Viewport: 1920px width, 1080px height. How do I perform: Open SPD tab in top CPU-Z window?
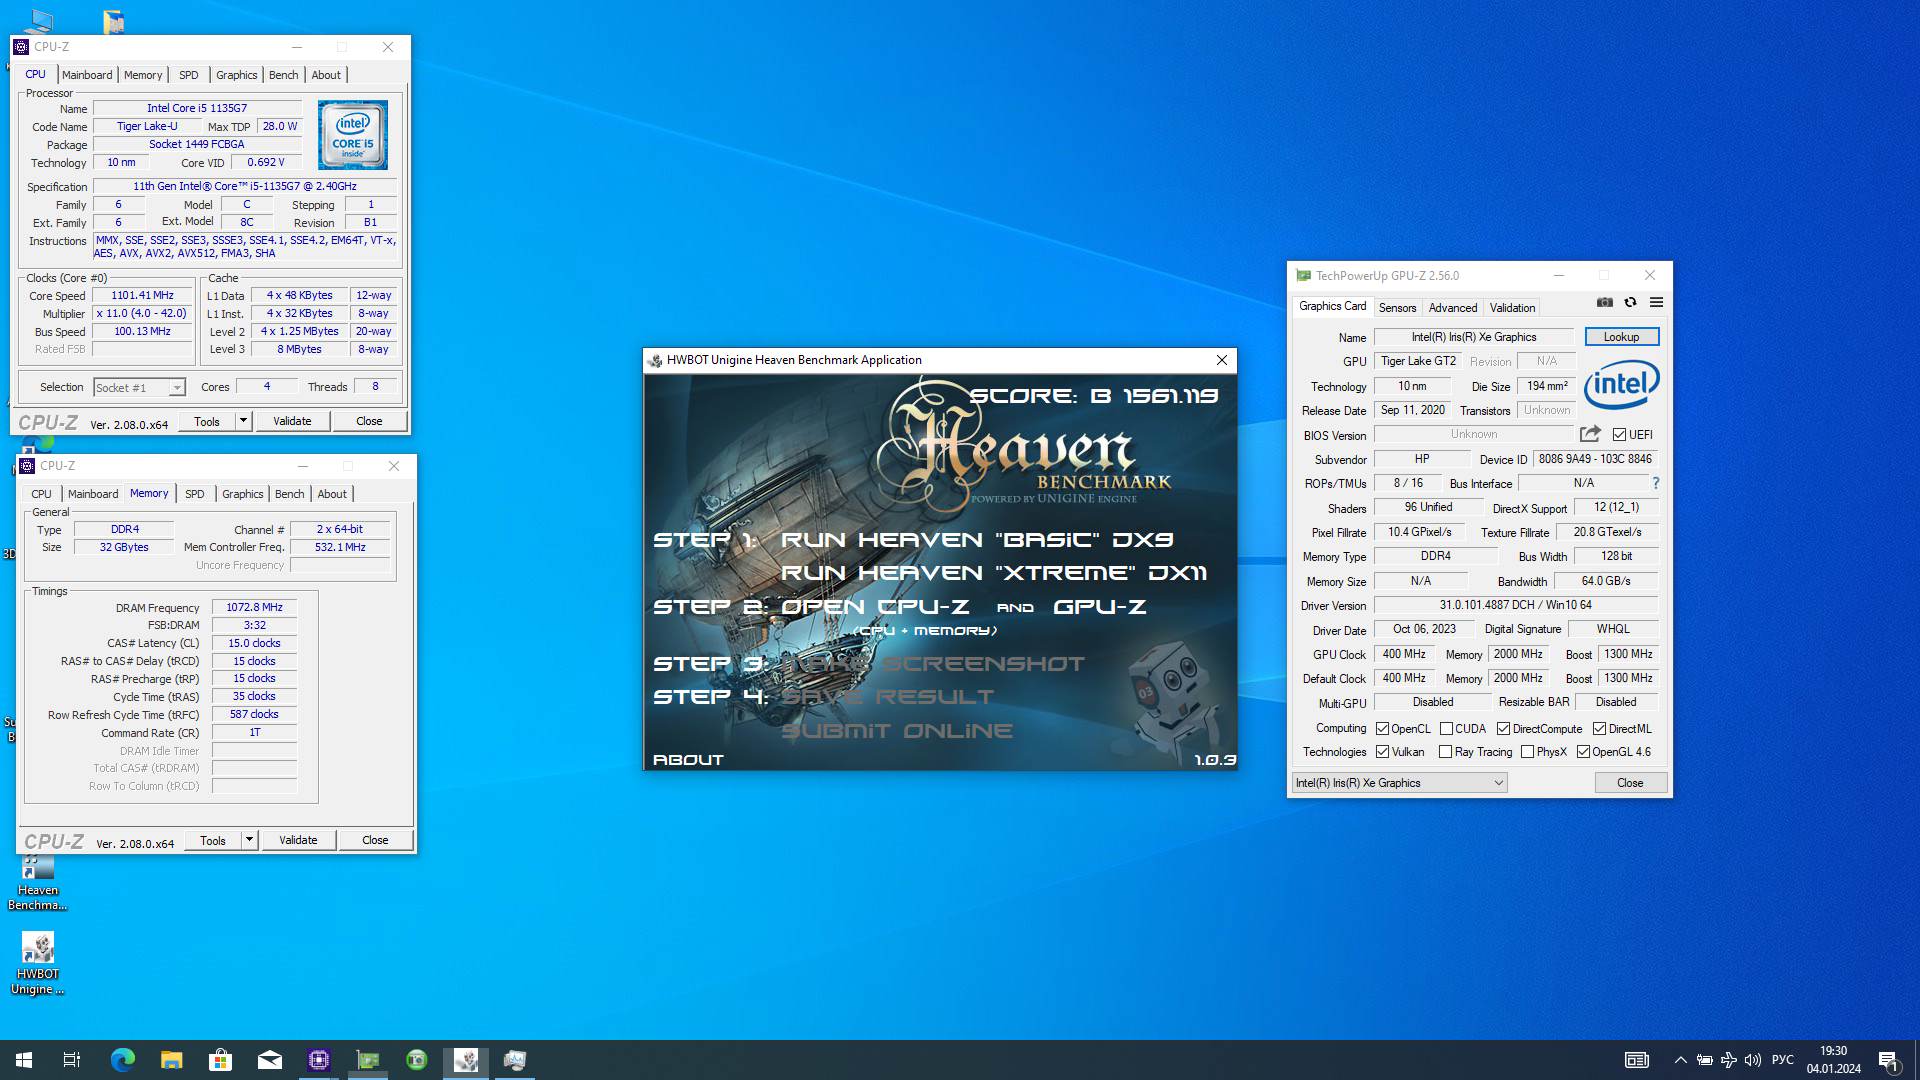[x=189, y=75]
